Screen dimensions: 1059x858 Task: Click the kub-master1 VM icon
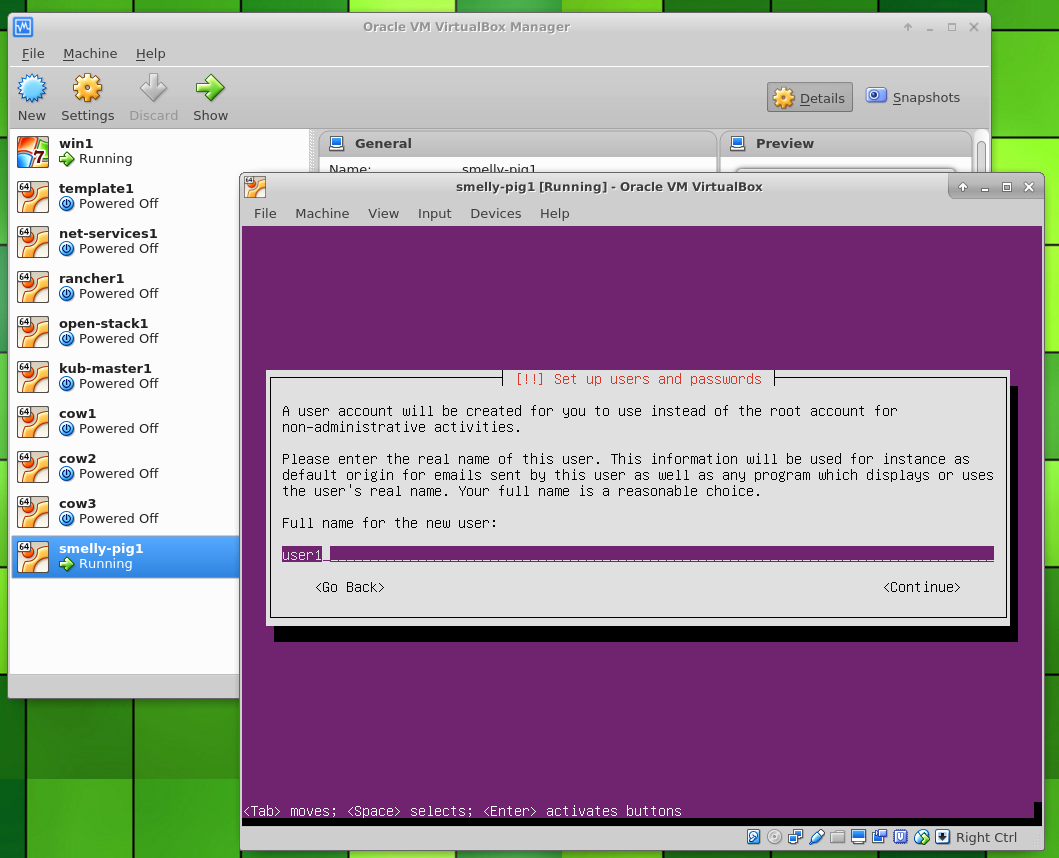coord(33,376)
